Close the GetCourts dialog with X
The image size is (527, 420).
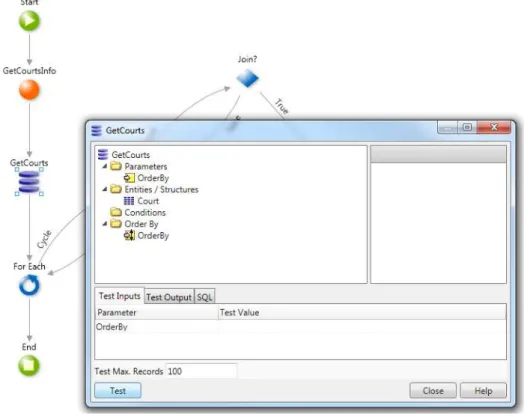click(x=494, y=127)
